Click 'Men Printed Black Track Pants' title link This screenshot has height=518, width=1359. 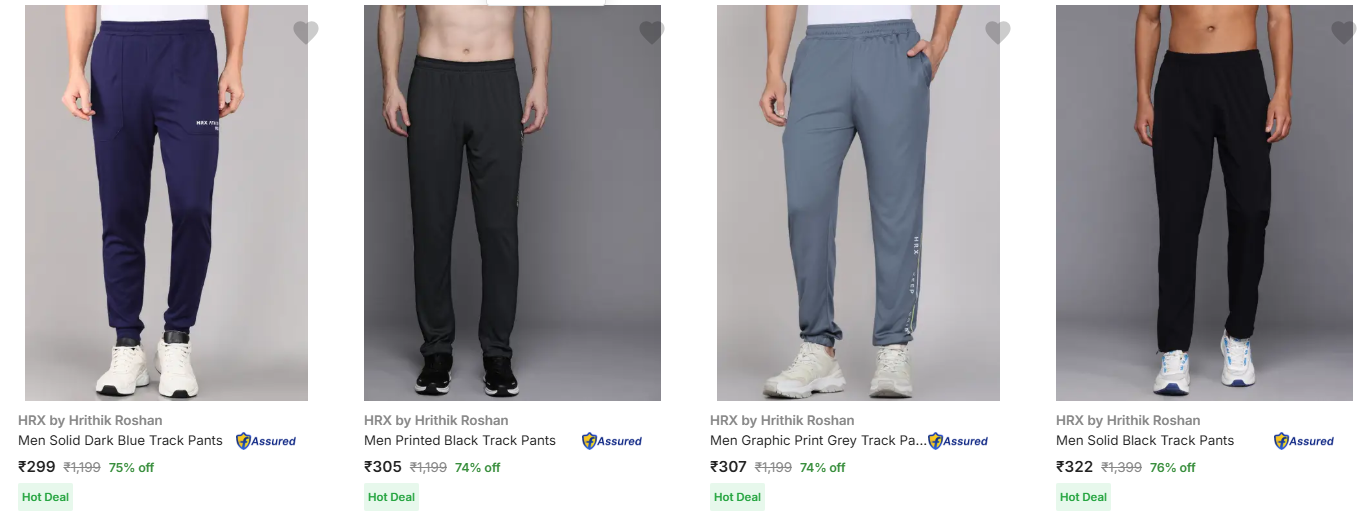(x=460, y=441)
